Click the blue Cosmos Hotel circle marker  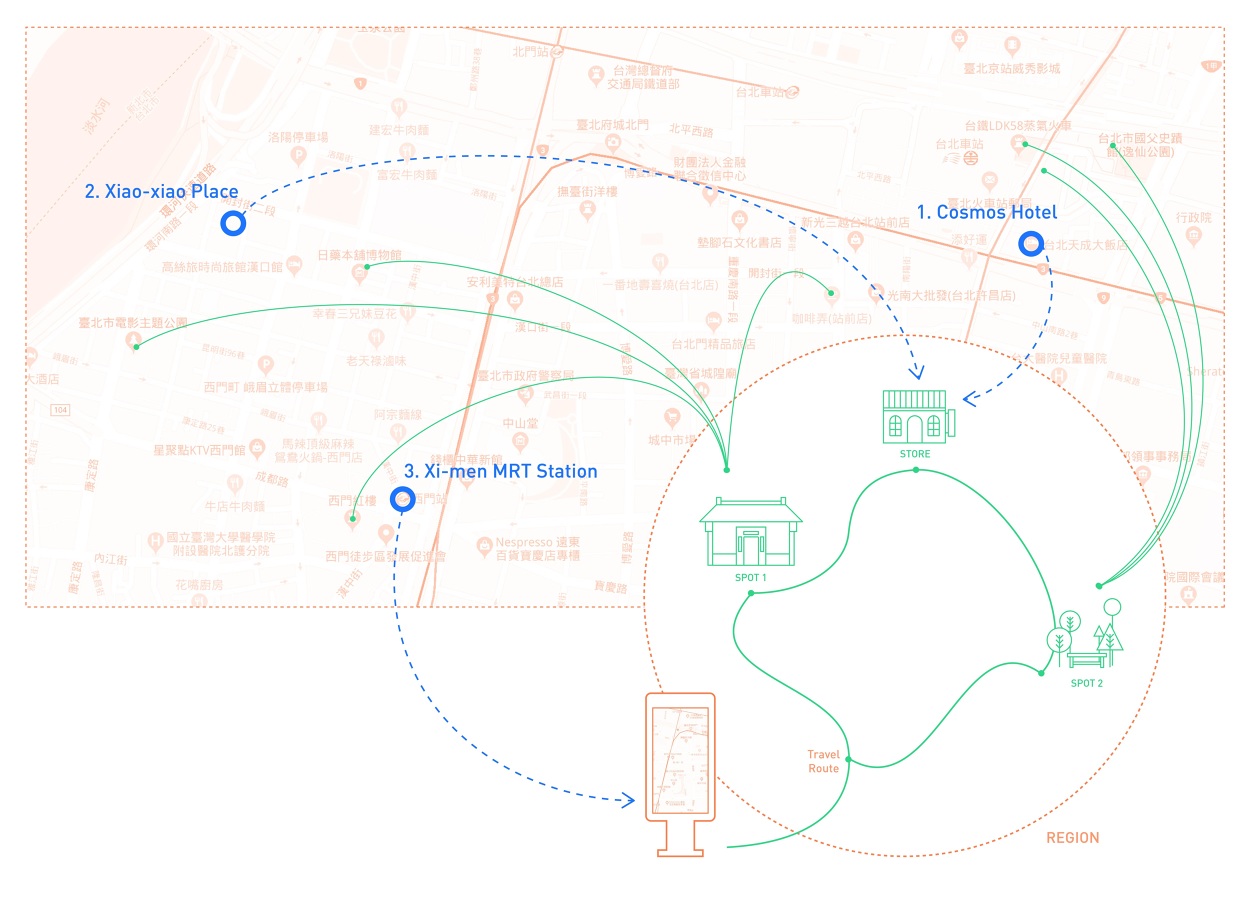(x=1029, y=243)
